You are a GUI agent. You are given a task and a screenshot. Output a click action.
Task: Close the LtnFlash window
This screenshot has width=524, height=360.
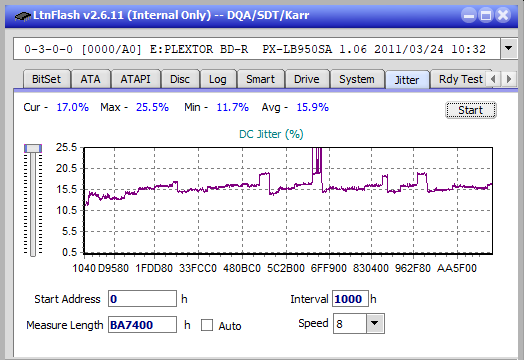pos(503,15)
